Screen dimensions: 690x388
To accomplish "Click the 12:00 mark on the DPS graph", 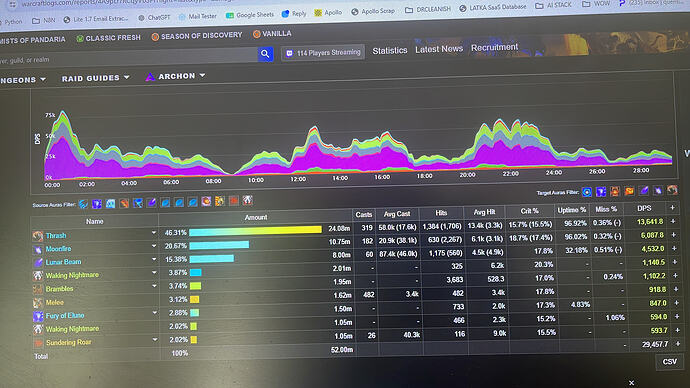I will 298,179.
